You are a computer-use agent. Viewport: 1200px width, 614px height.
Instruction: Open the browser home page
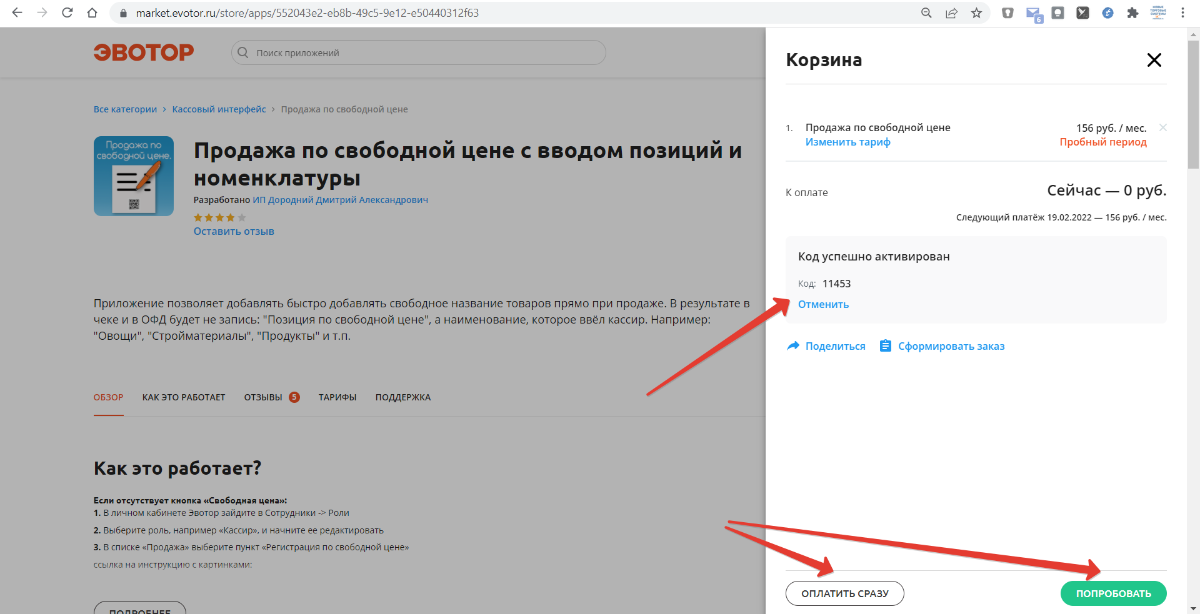[x=92, y=14]
